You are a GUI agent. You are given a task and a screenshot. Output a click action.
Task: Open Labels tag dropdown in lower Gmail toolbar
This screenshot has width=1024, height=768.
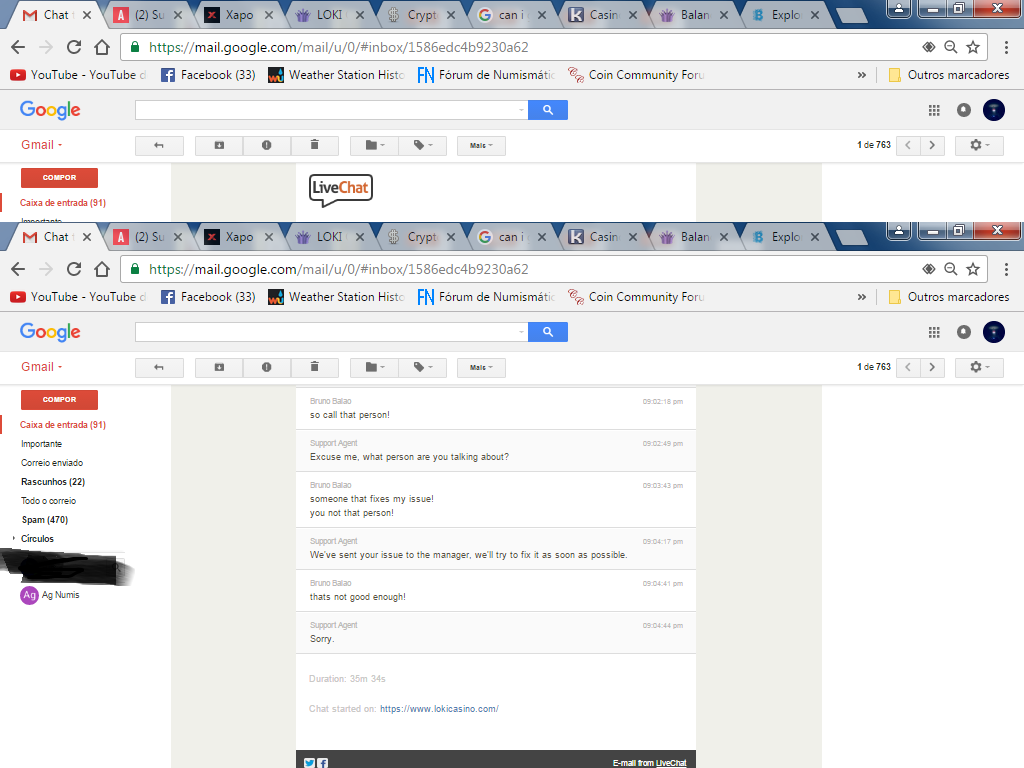click(x=423, y=368)
